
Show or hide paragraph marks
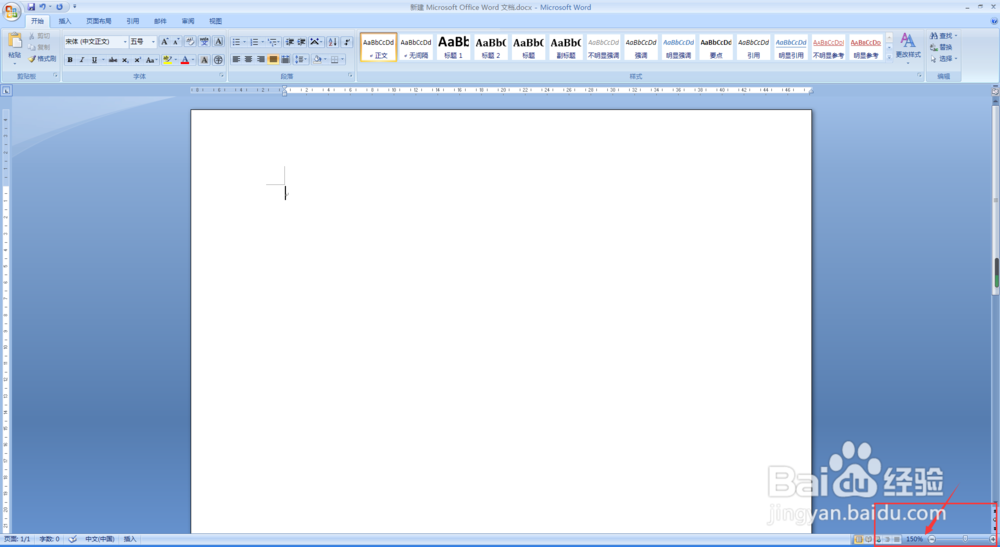click(347, 42)
